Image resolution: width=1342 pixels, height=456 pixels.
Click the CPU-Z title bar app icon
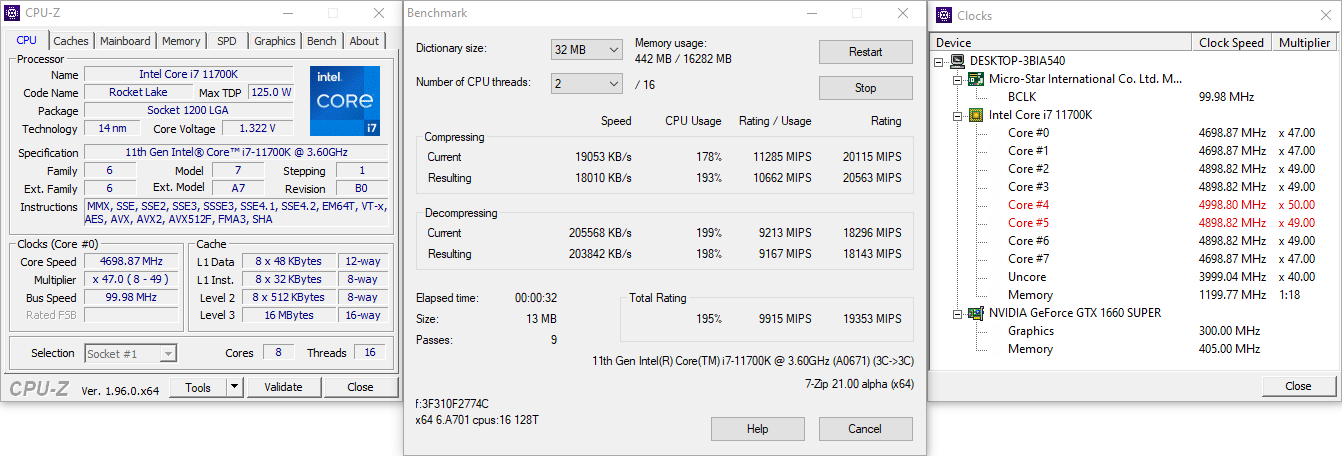pyautogui.click(x=12, y=13)
